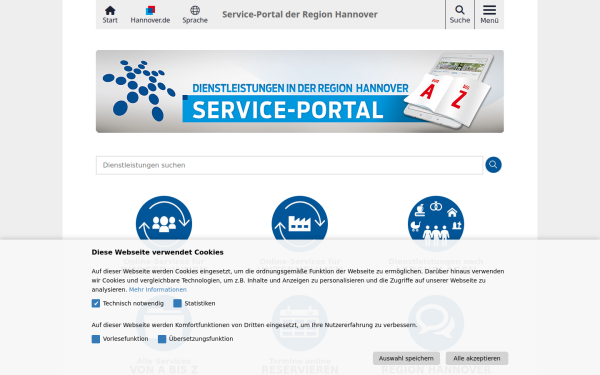
Task: Click the Dienstleistungen suchen search field
Action: tap(289, 165)
